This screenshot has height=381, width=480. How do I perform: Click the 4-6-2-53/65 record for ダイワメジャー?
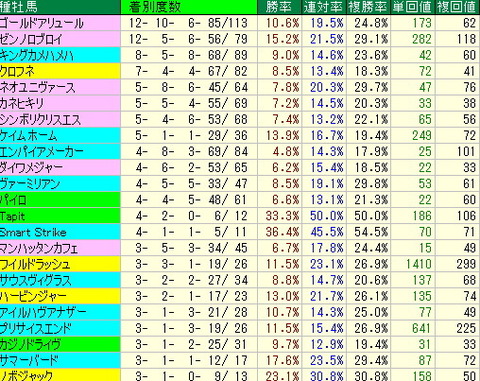192,168
